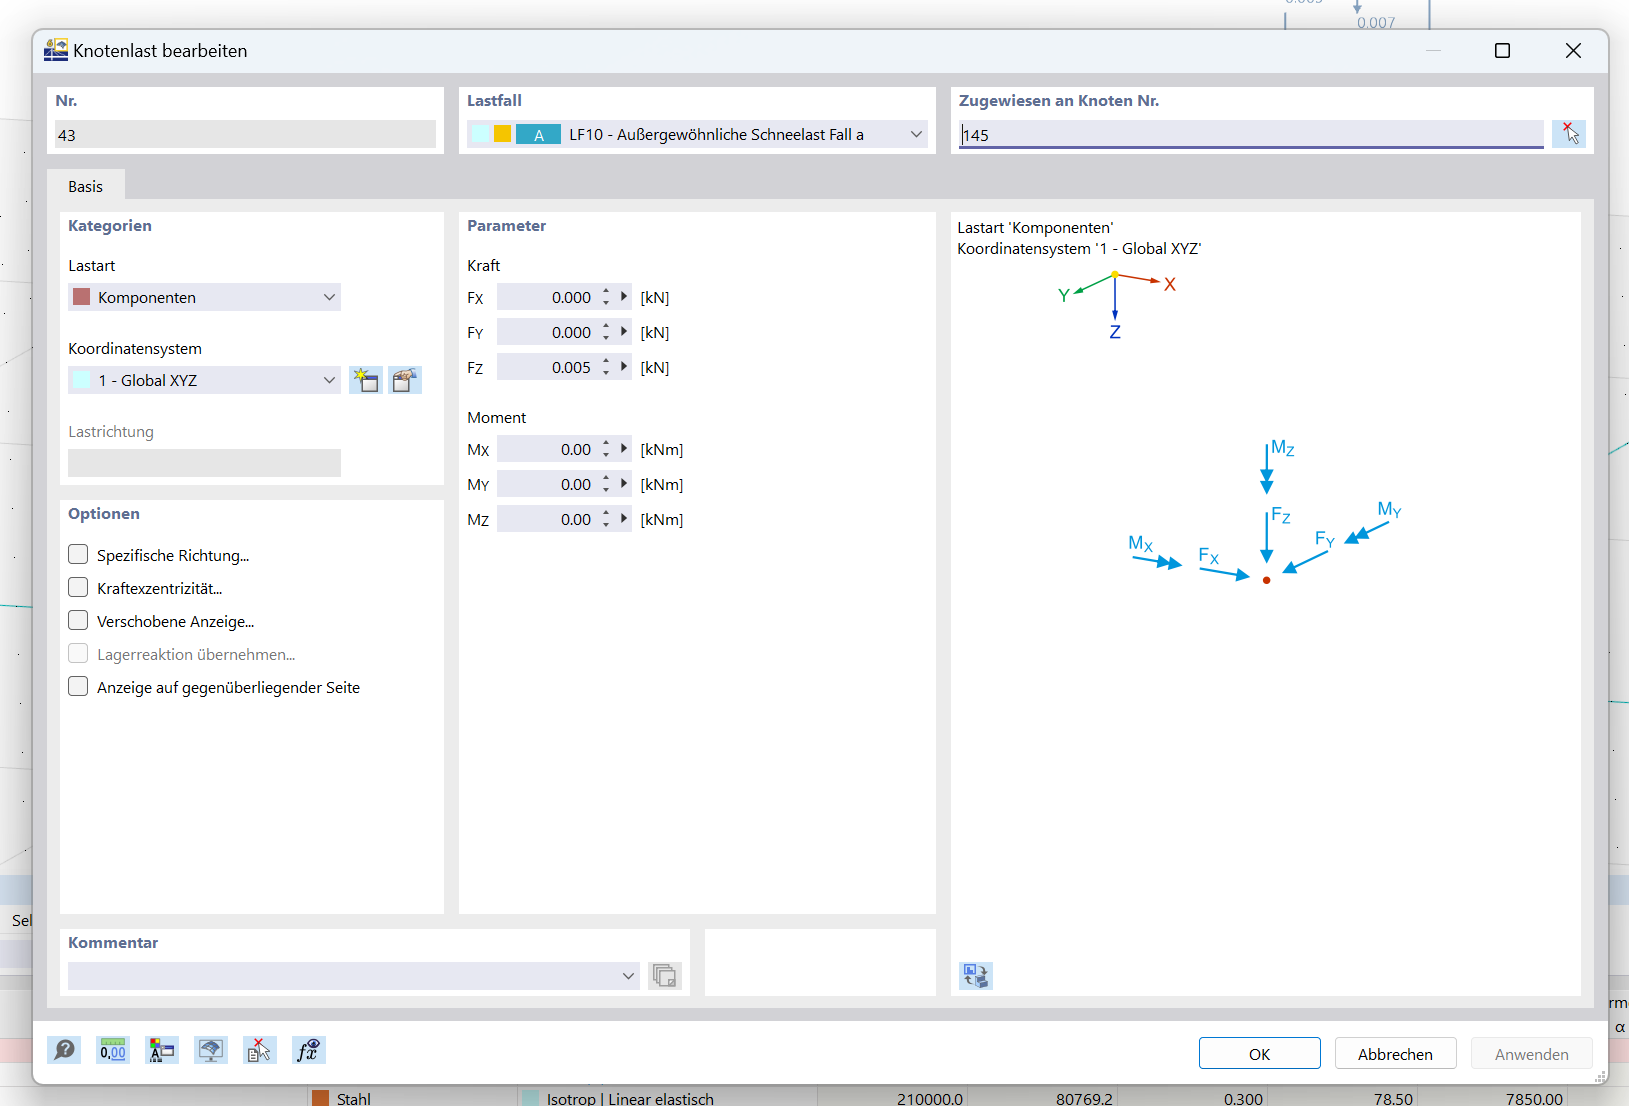The width and height of the screenshot is (1629, 1106).
Task: Click the MZ stepper spin arrows
Action: tap(606, 519)
